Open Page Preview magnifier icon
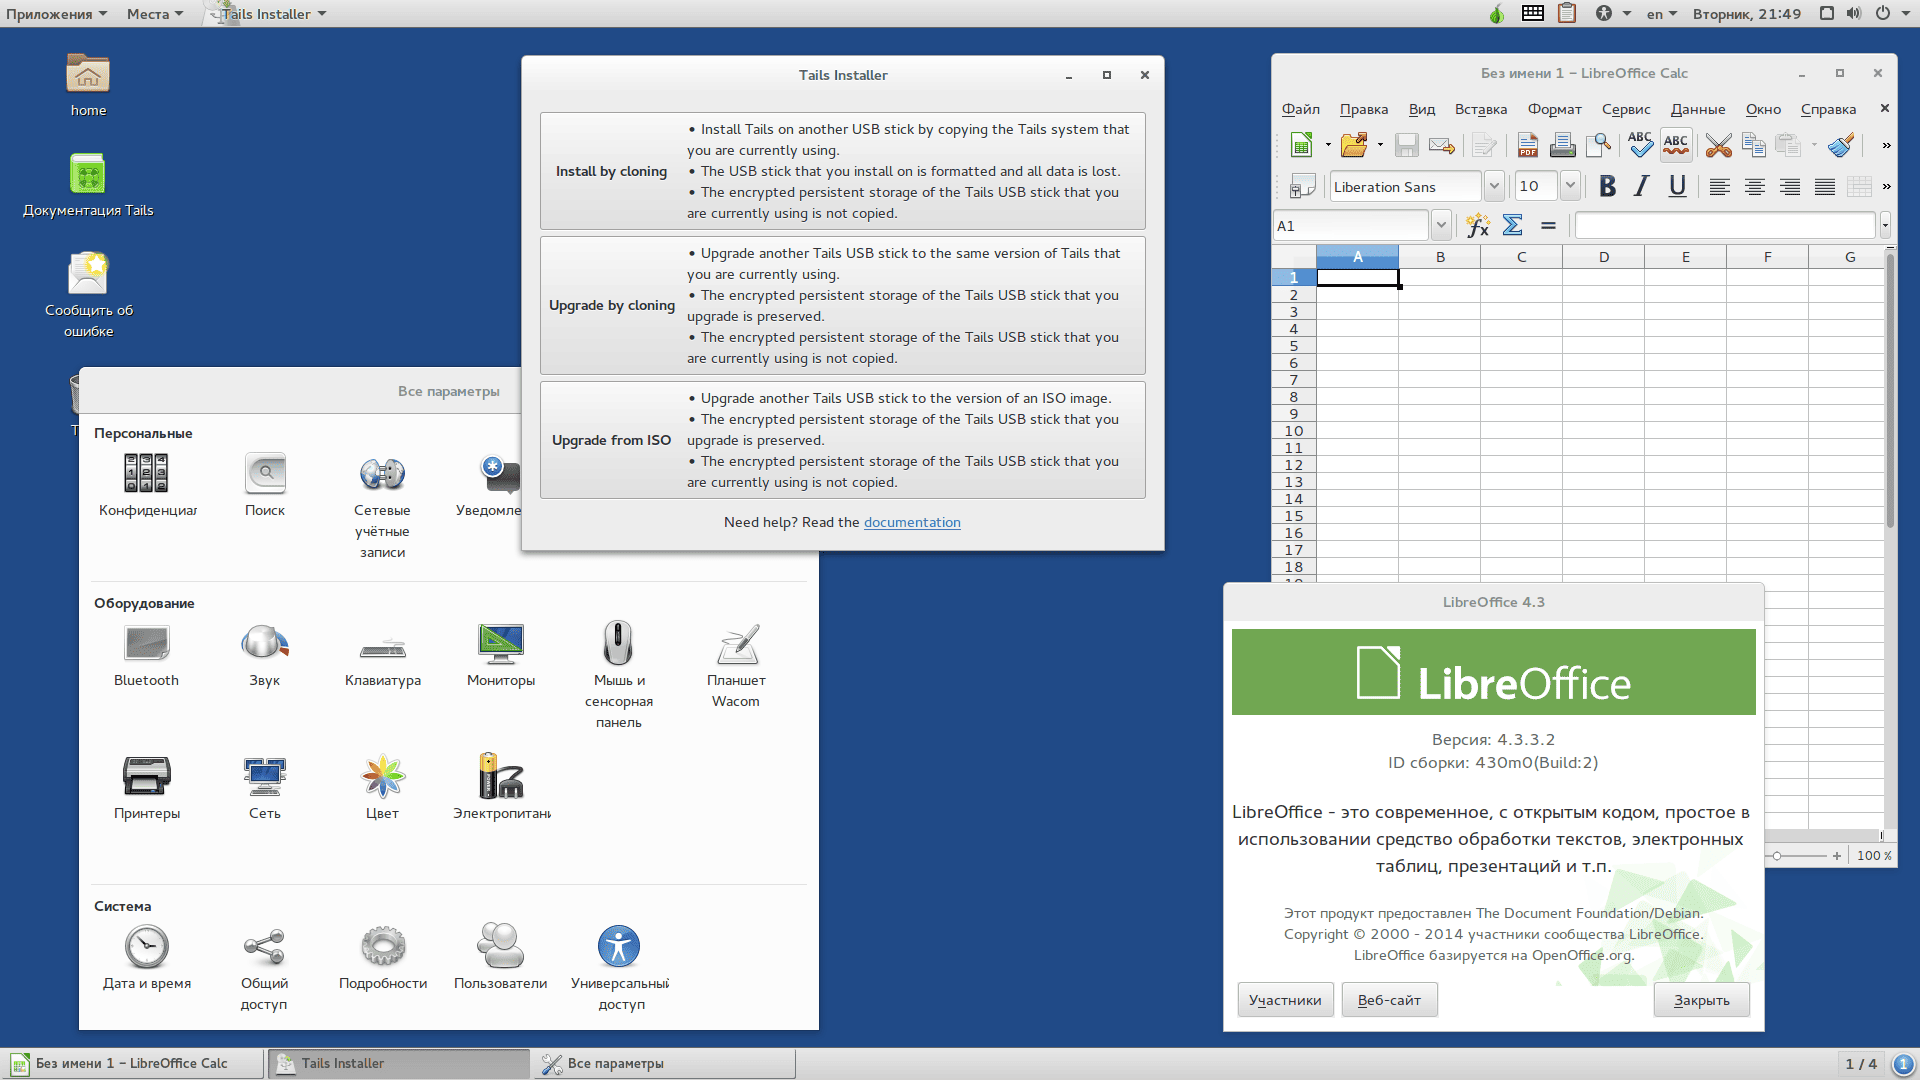1920x1080 pixels. [1599, 146]
